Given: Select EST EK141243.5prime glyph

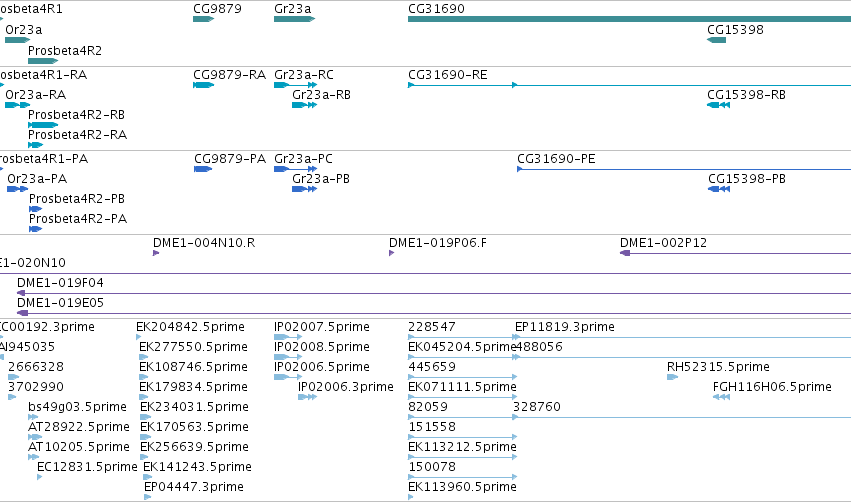Looking at the screenshot, I should point(148,478).
